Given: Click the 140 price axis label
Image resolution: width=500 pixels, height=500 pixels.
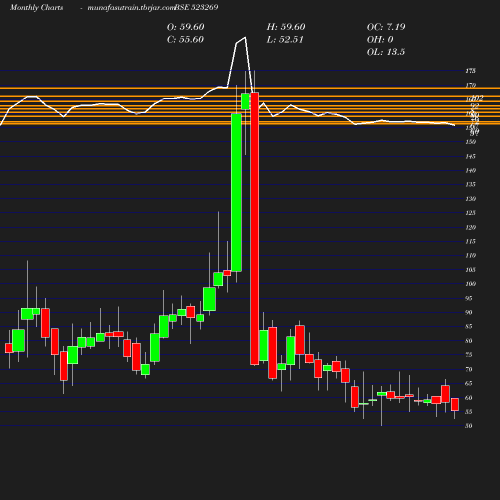Looking at the screenshot, I should [x=470, y=170].
